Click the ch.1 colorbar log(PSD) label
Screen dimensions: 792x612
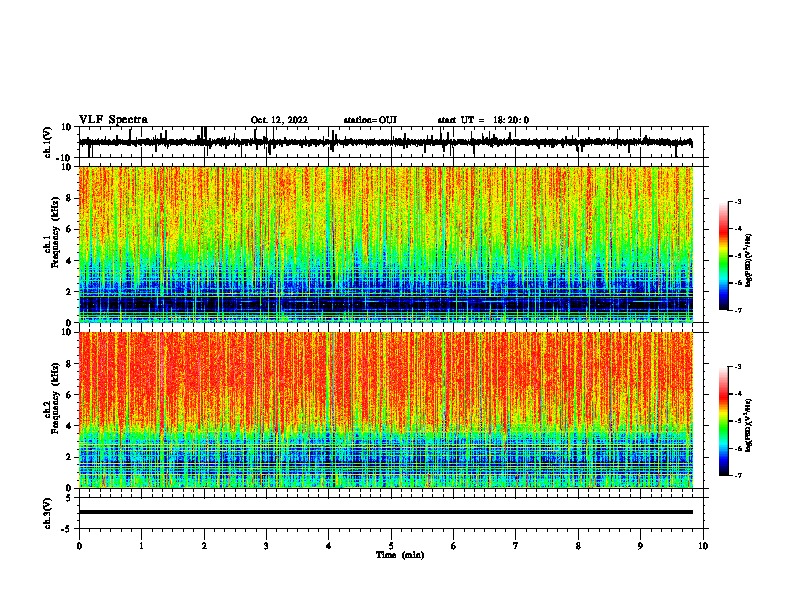pos(748,261)
